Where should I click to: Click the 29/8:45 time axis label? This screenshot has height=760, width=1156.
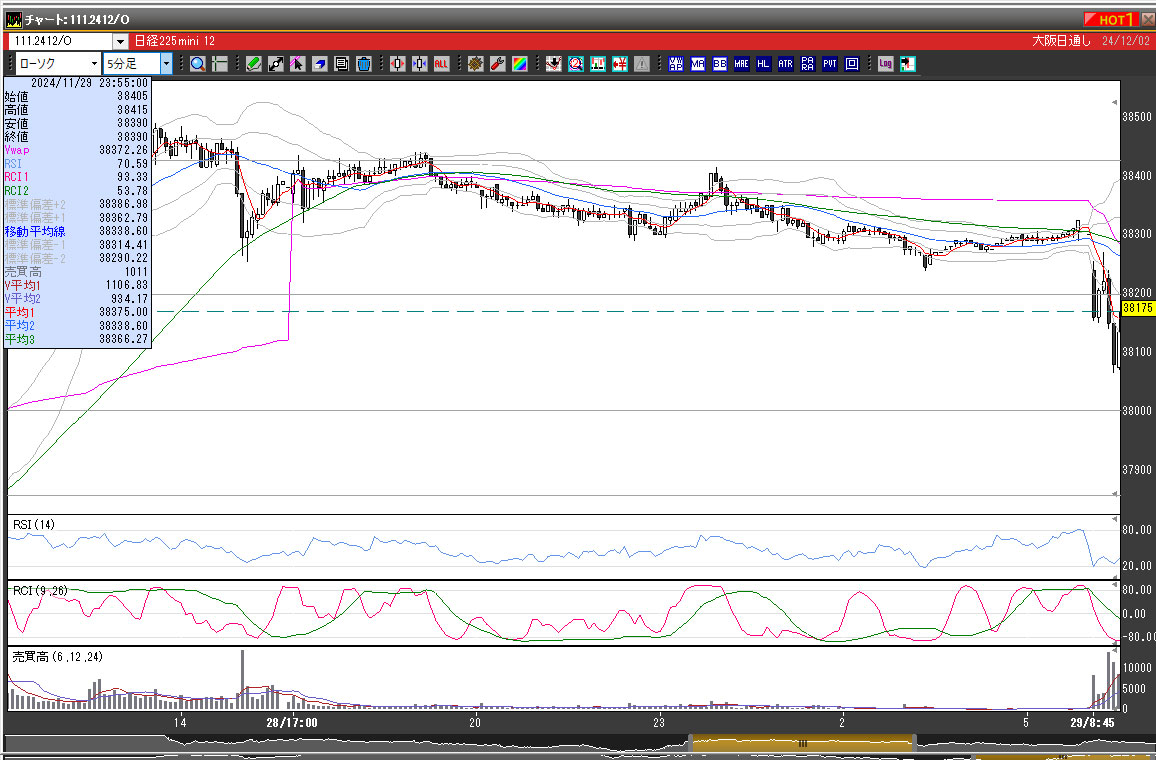click(1092, 722)
